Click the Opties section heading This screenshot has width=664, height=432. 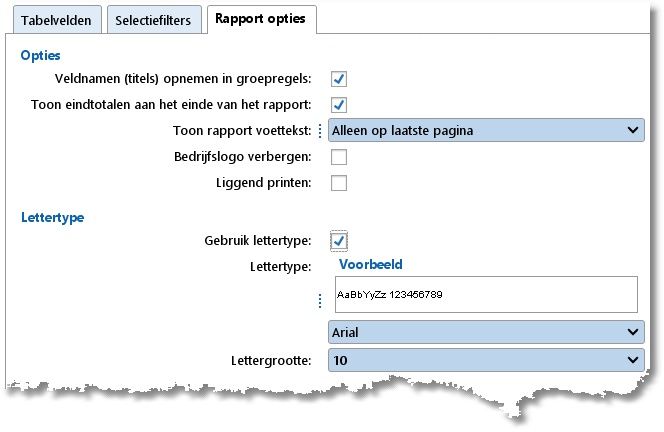[x=40, y=55]
